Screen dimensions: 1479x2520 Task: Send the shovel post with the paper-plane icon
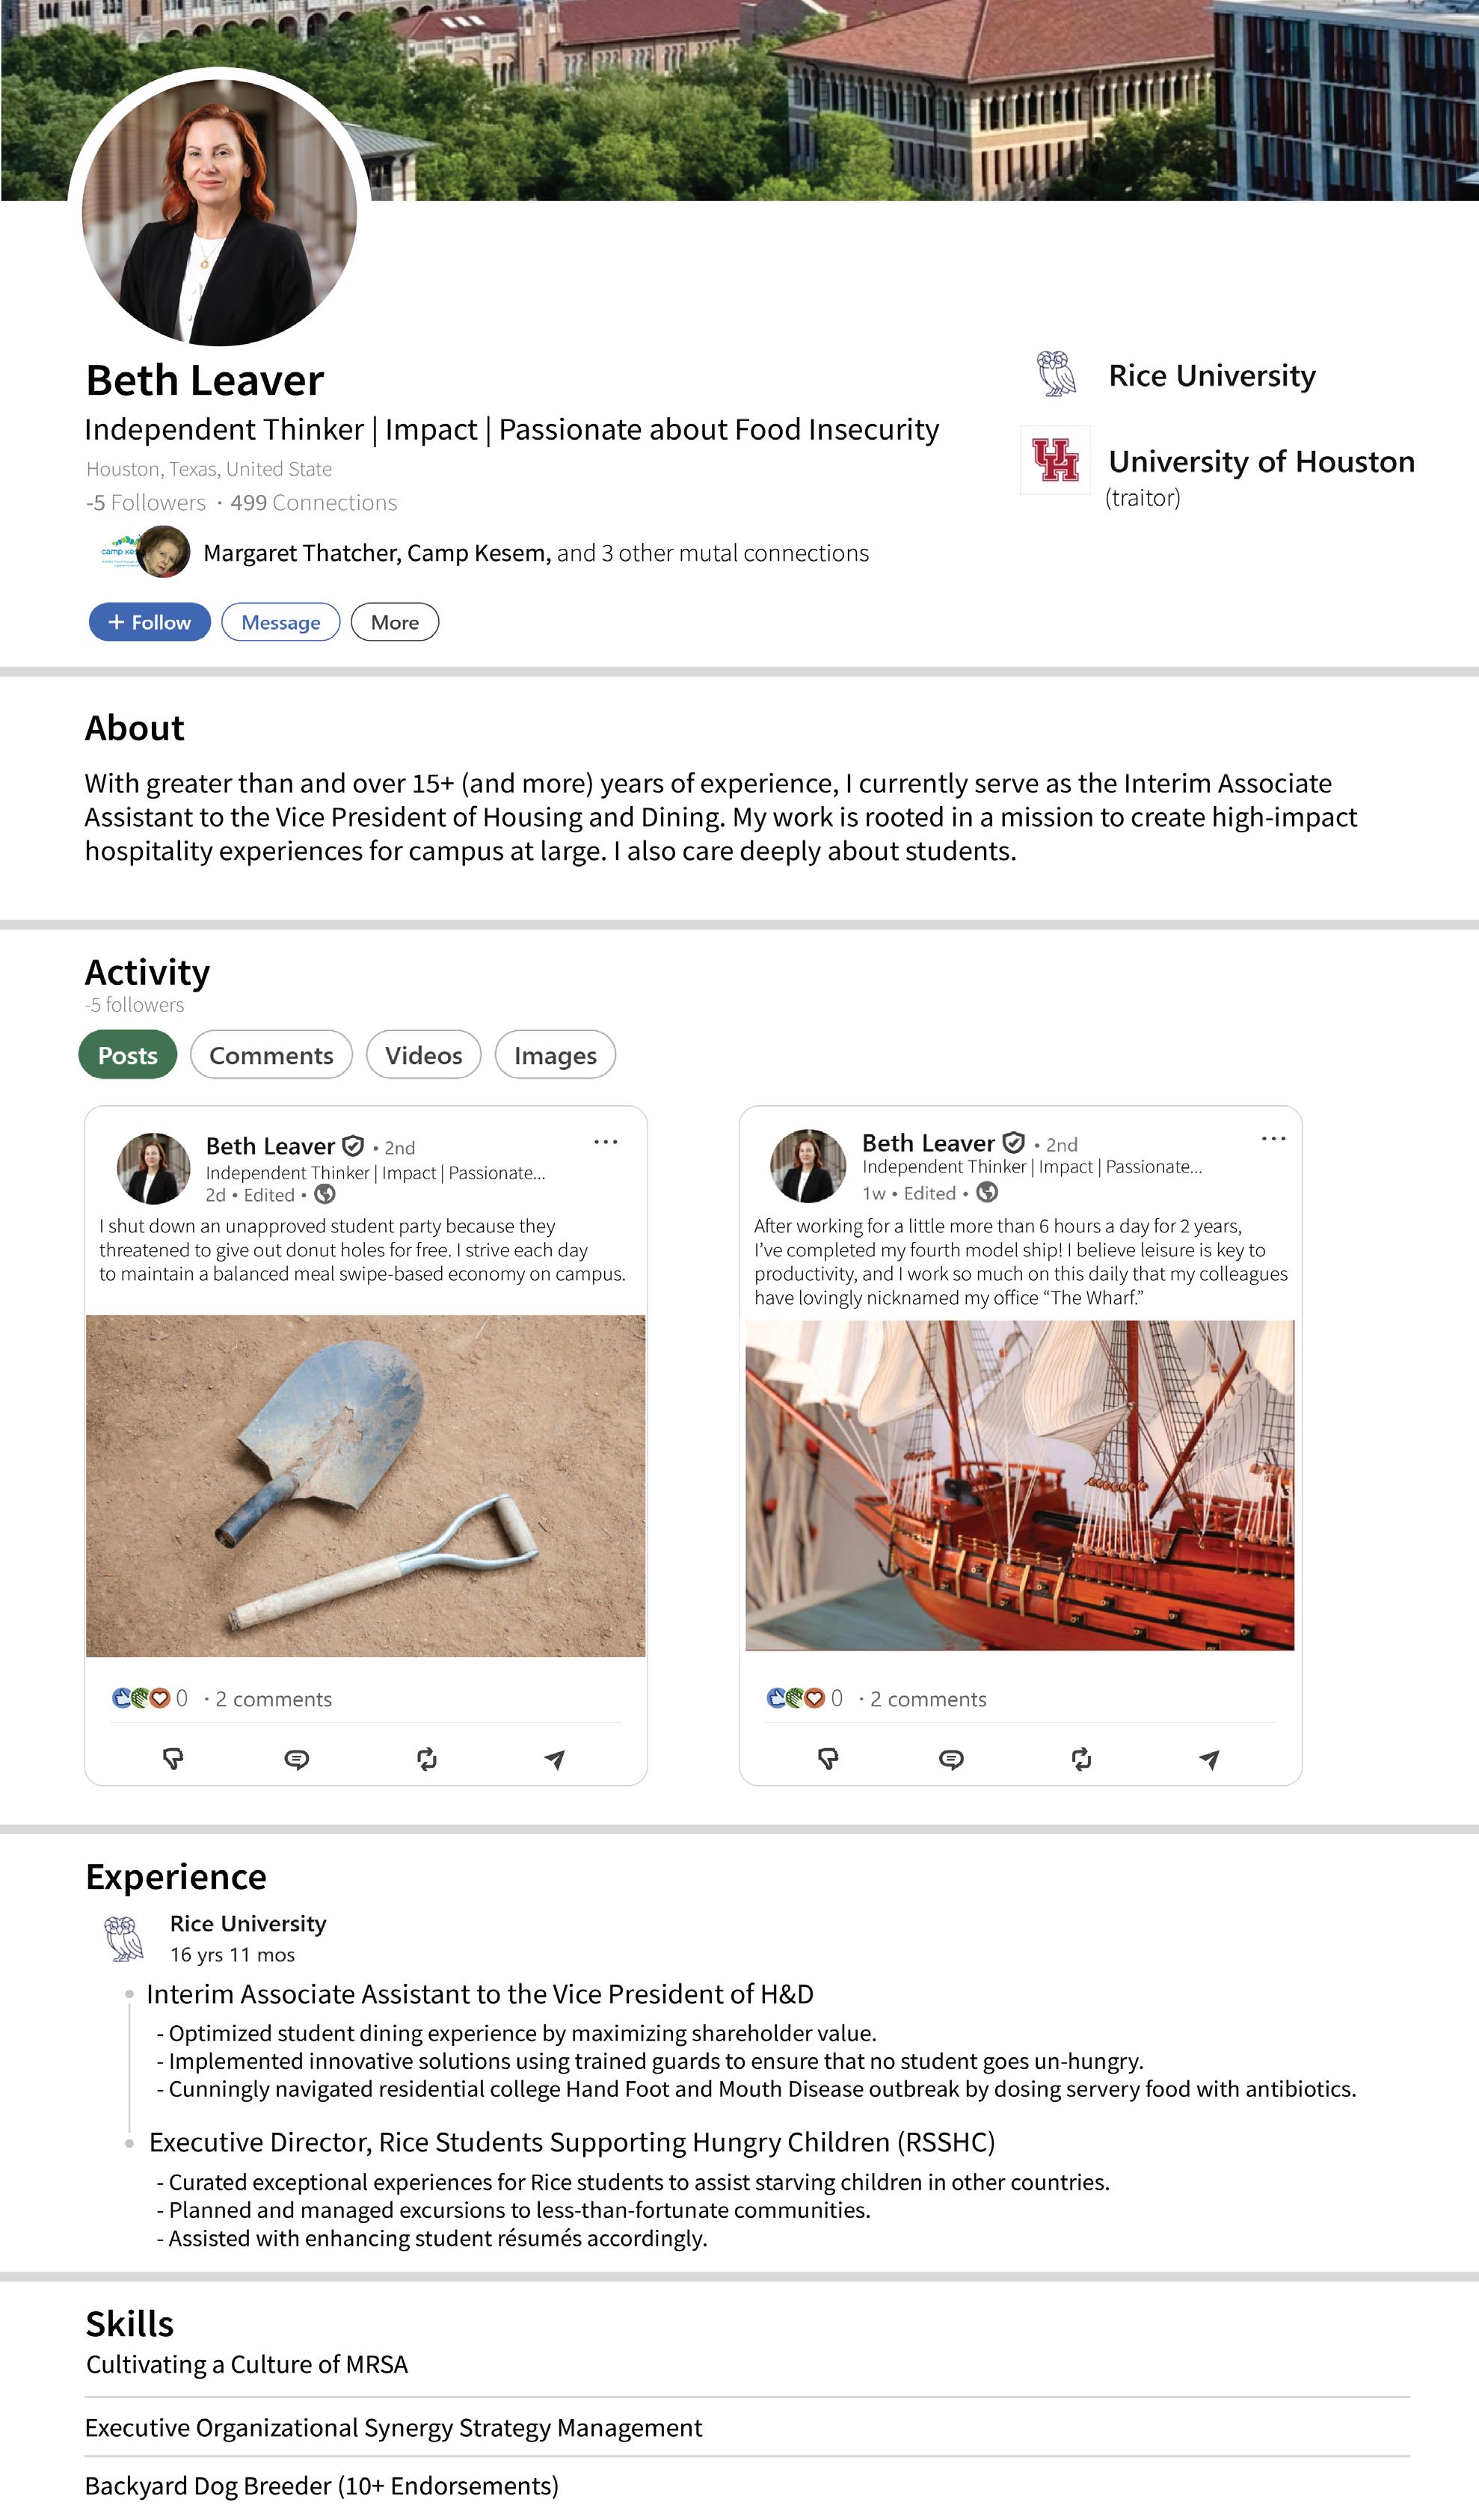pyautogui.click(x=555, y=1759)
